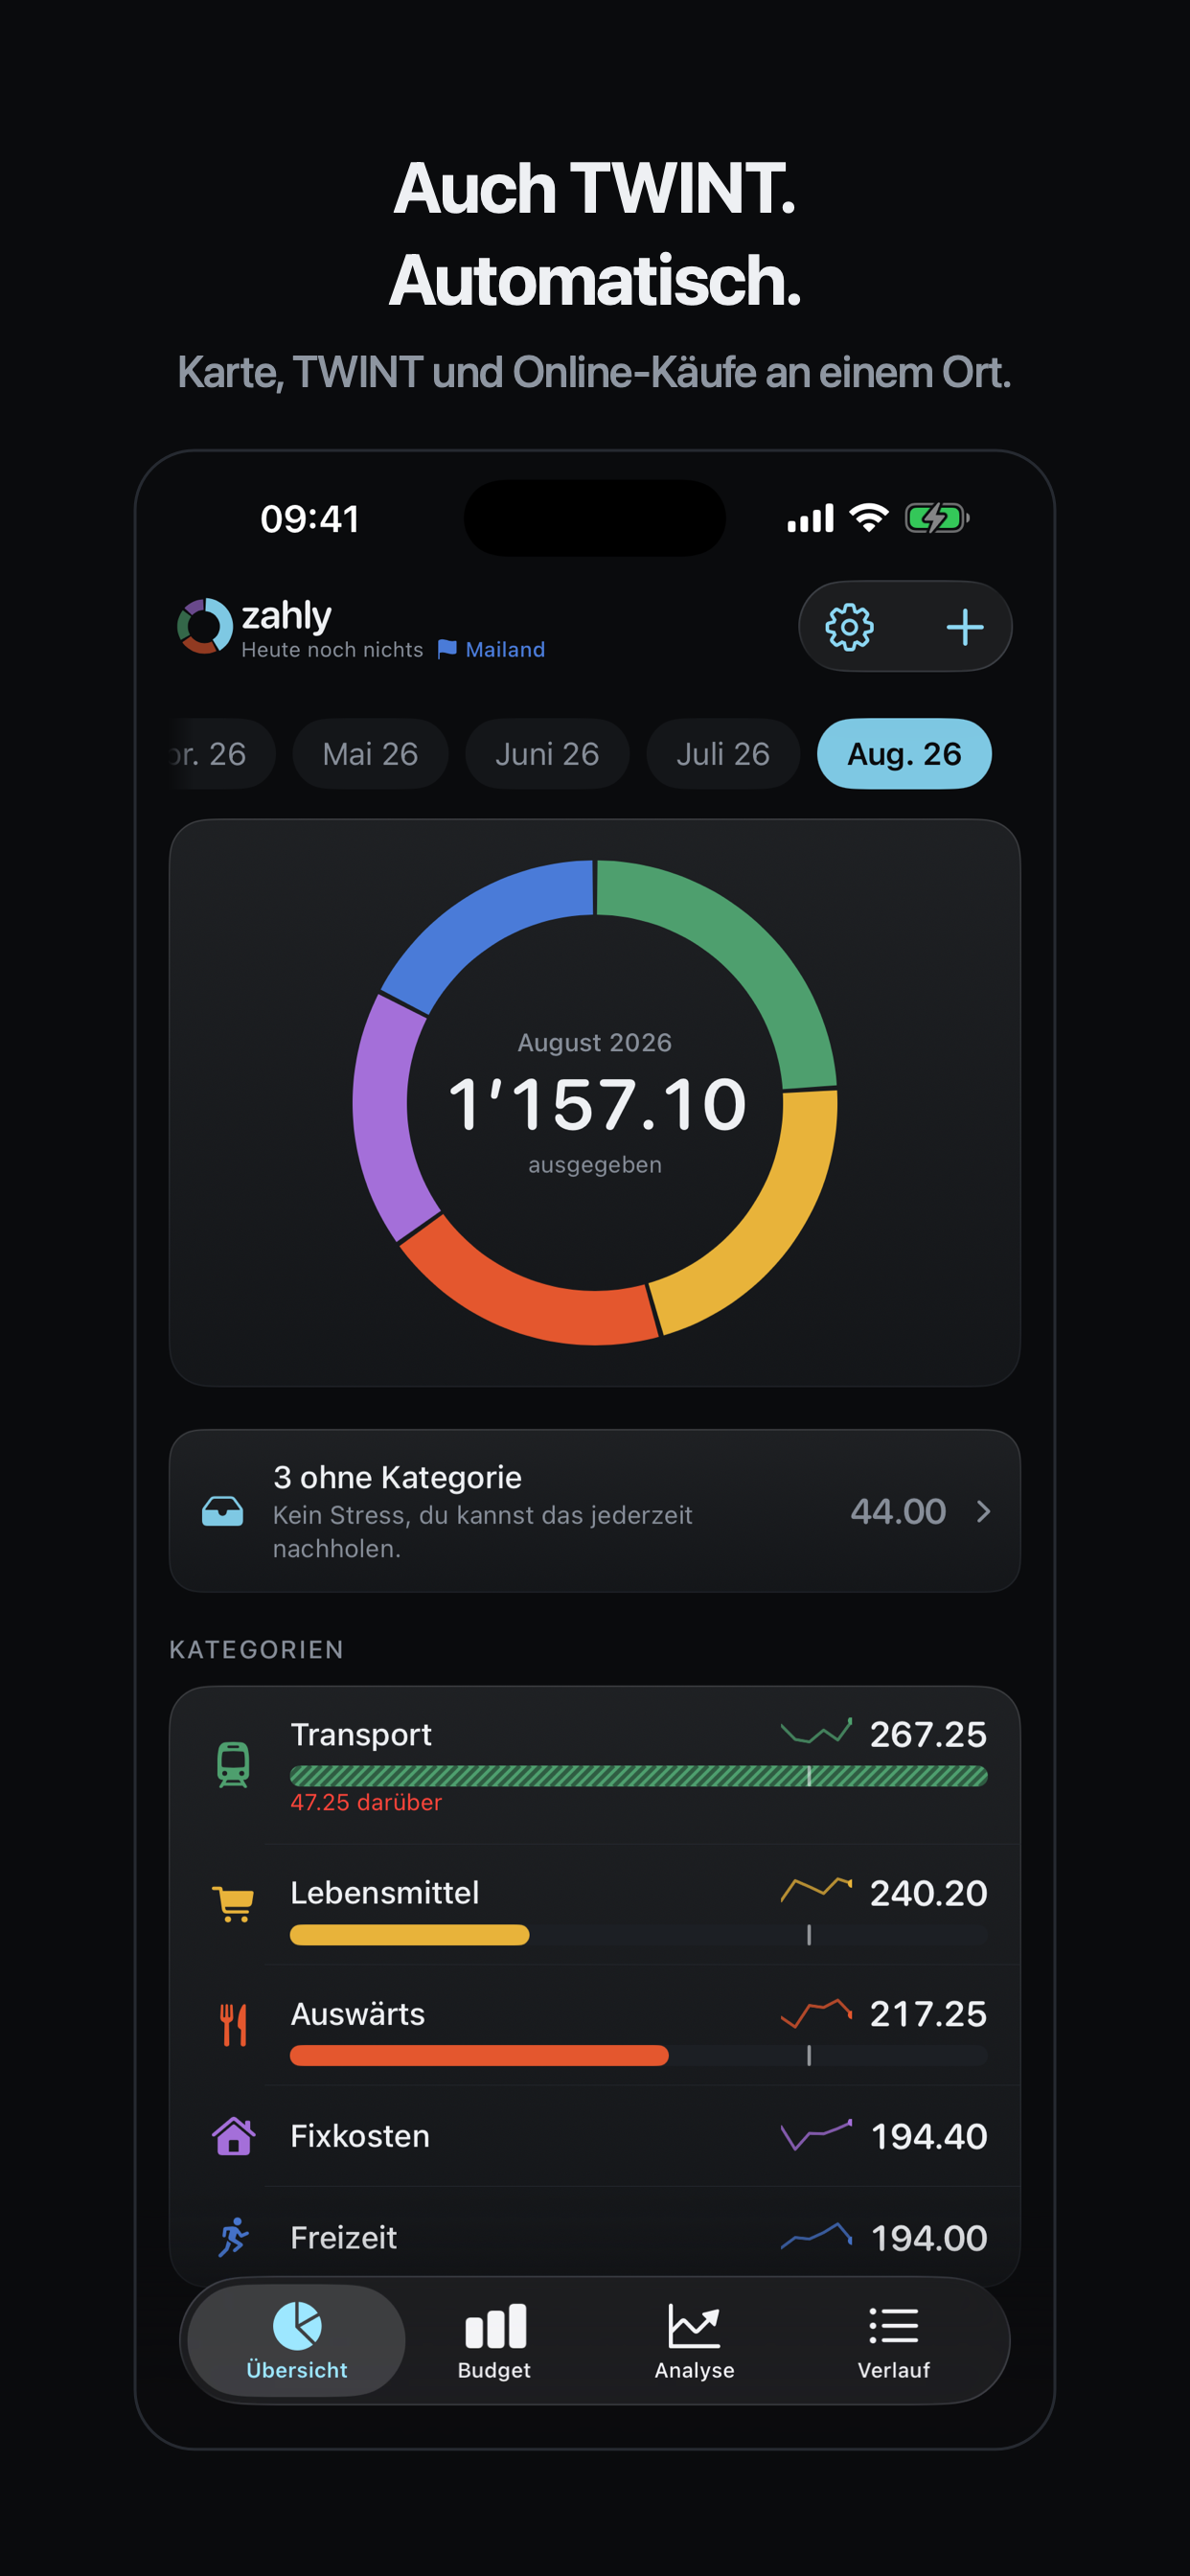The height and width of the screenshot is (2576, 1190).
Task: Tap the battery charging status icon
Action: point(937,518)
